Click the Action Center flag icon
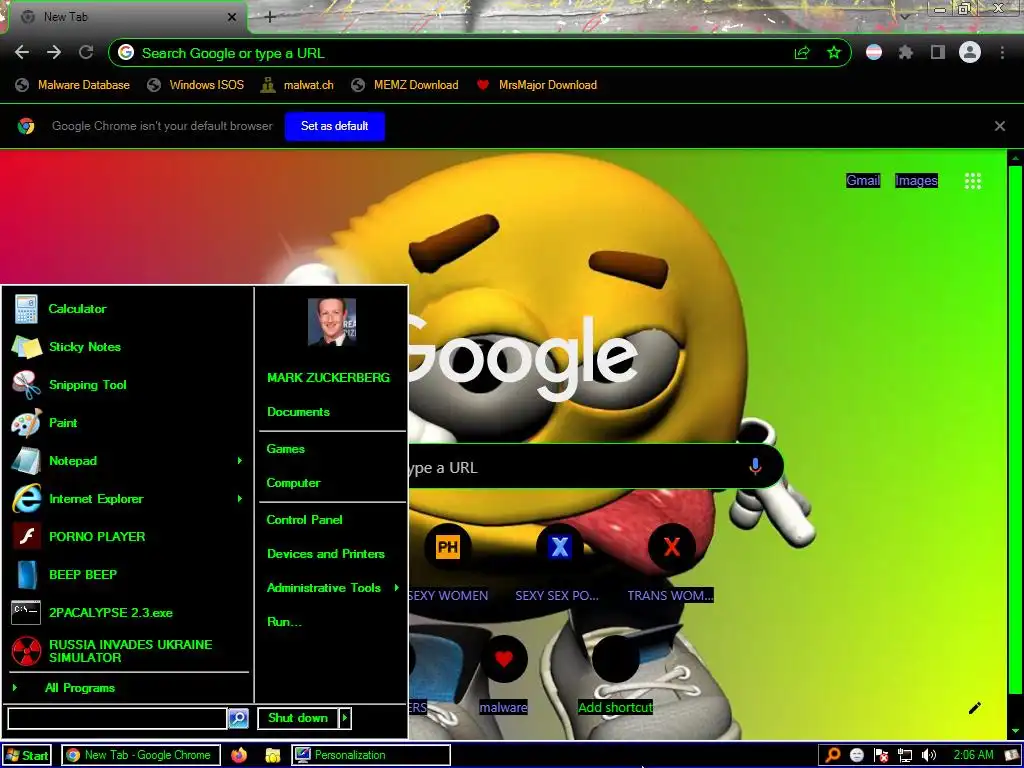Viewport: 1024px width, 768px height. (881, 756)
